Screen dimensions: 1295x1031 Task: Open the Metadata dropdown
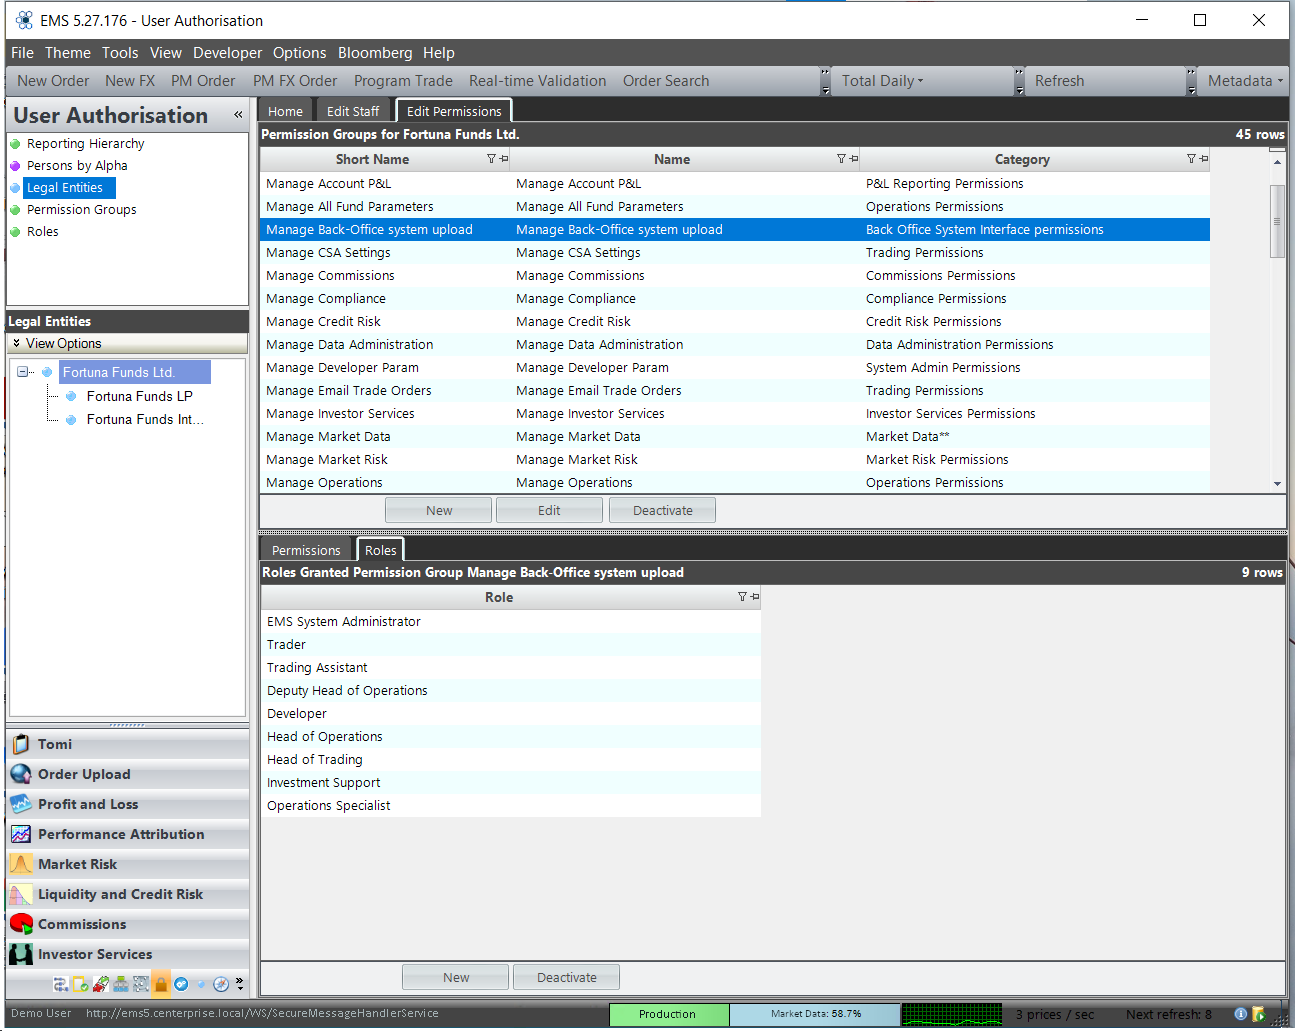(x=1244, y=81)
